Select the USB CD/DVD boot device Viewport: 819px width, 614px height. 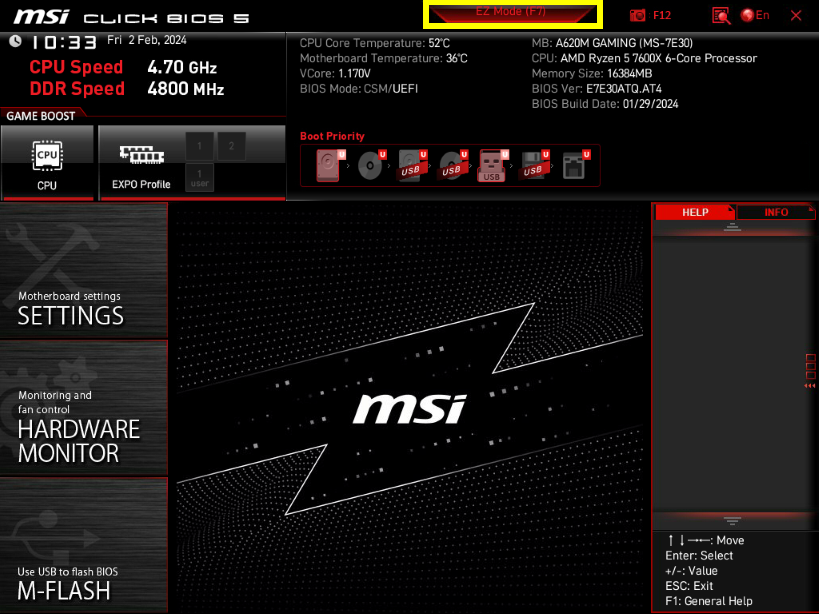point(452,166)
